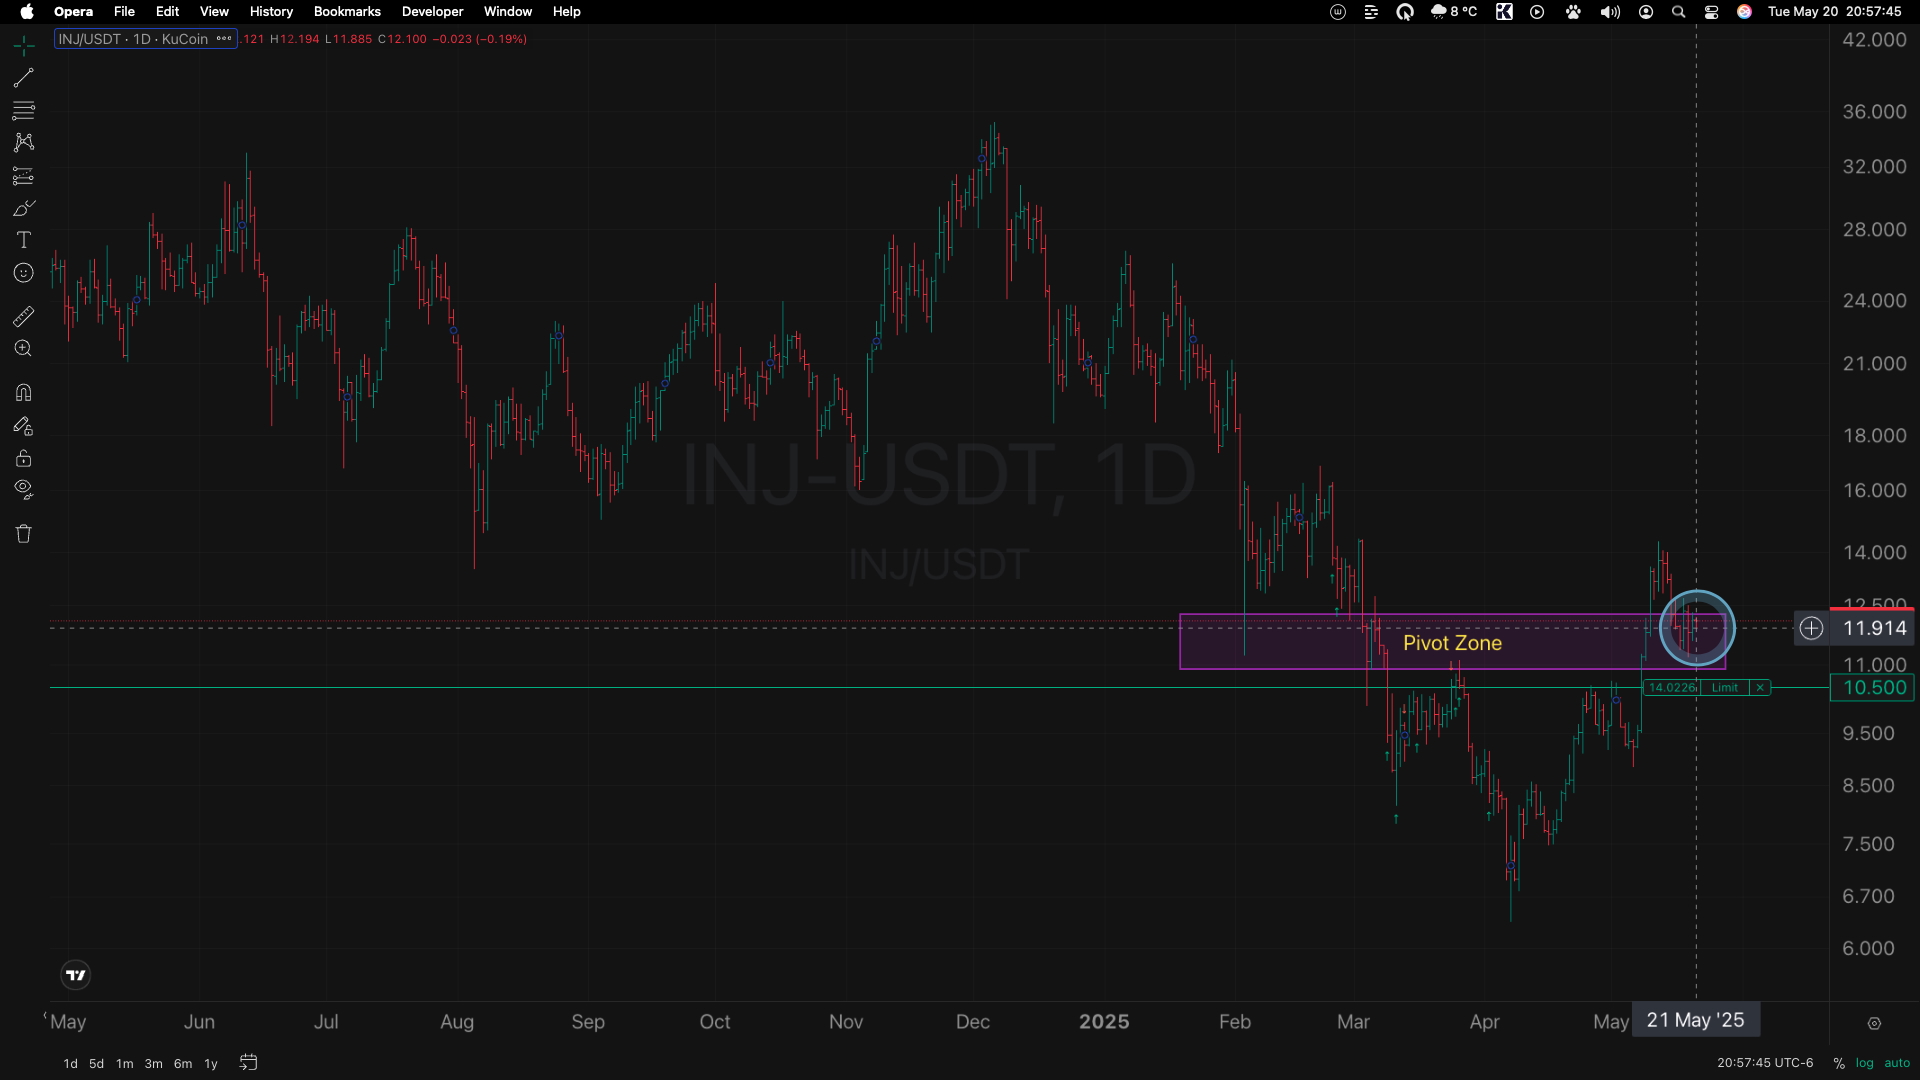Expand the INJ/USDT legend more options

click(224, 39)
